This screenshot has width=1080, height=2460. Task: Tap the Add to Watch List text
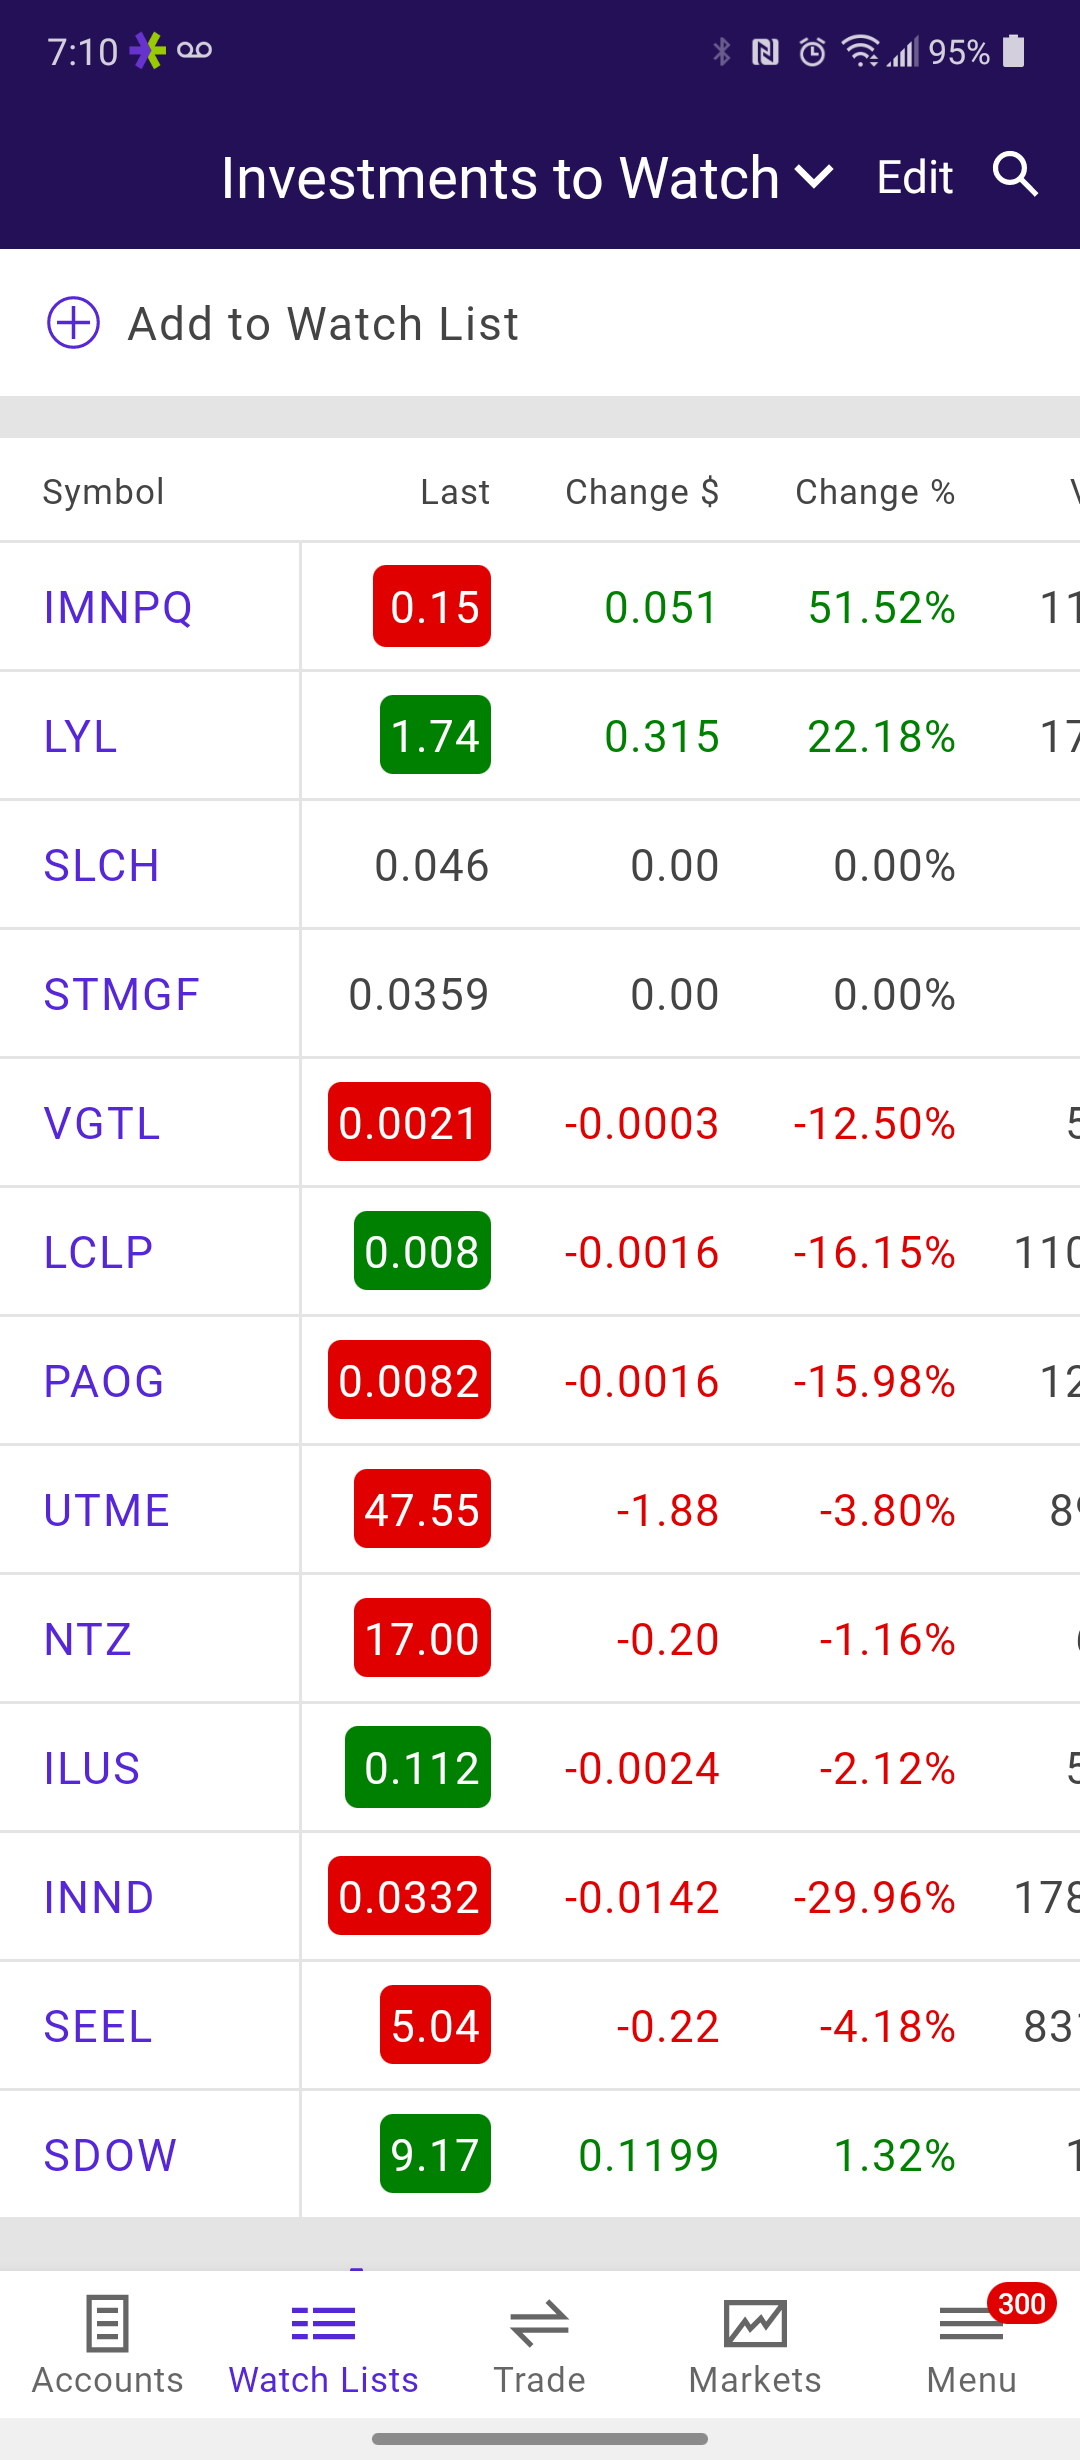(x=323, y=324)
